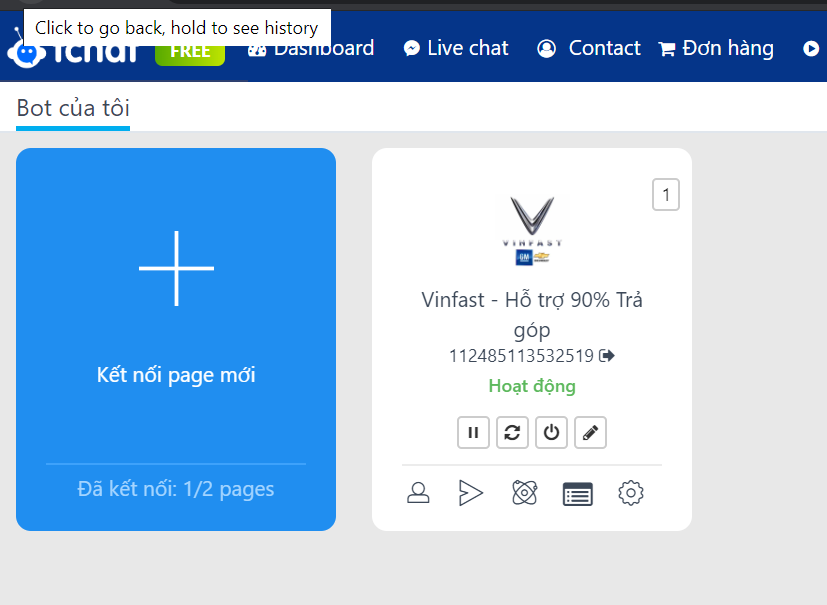Click the number 1 badge on bot card
Screen dimensions: 827x605
pyautogui.click(x=665, y=194)
